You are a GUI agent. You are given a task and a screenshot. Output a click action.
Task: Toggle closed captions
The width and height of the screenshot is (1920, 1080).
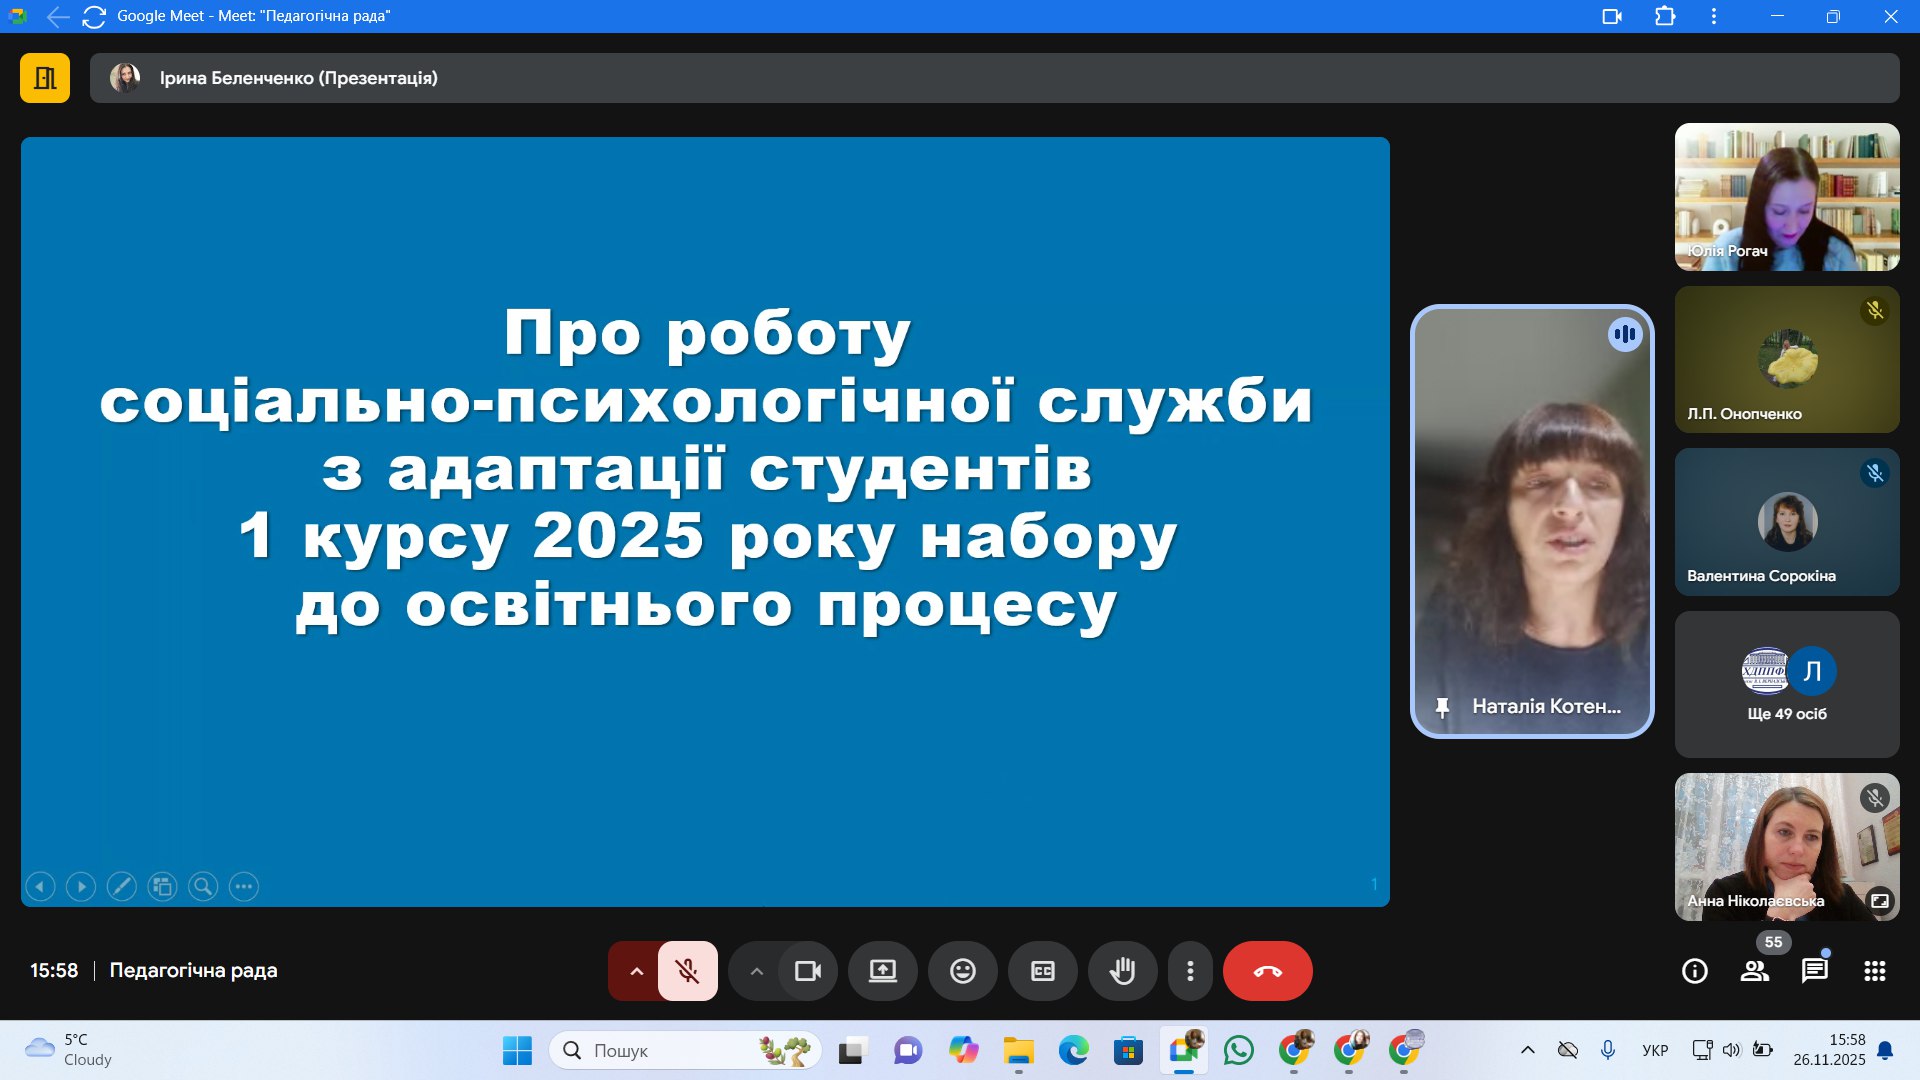pos(1042,971)
